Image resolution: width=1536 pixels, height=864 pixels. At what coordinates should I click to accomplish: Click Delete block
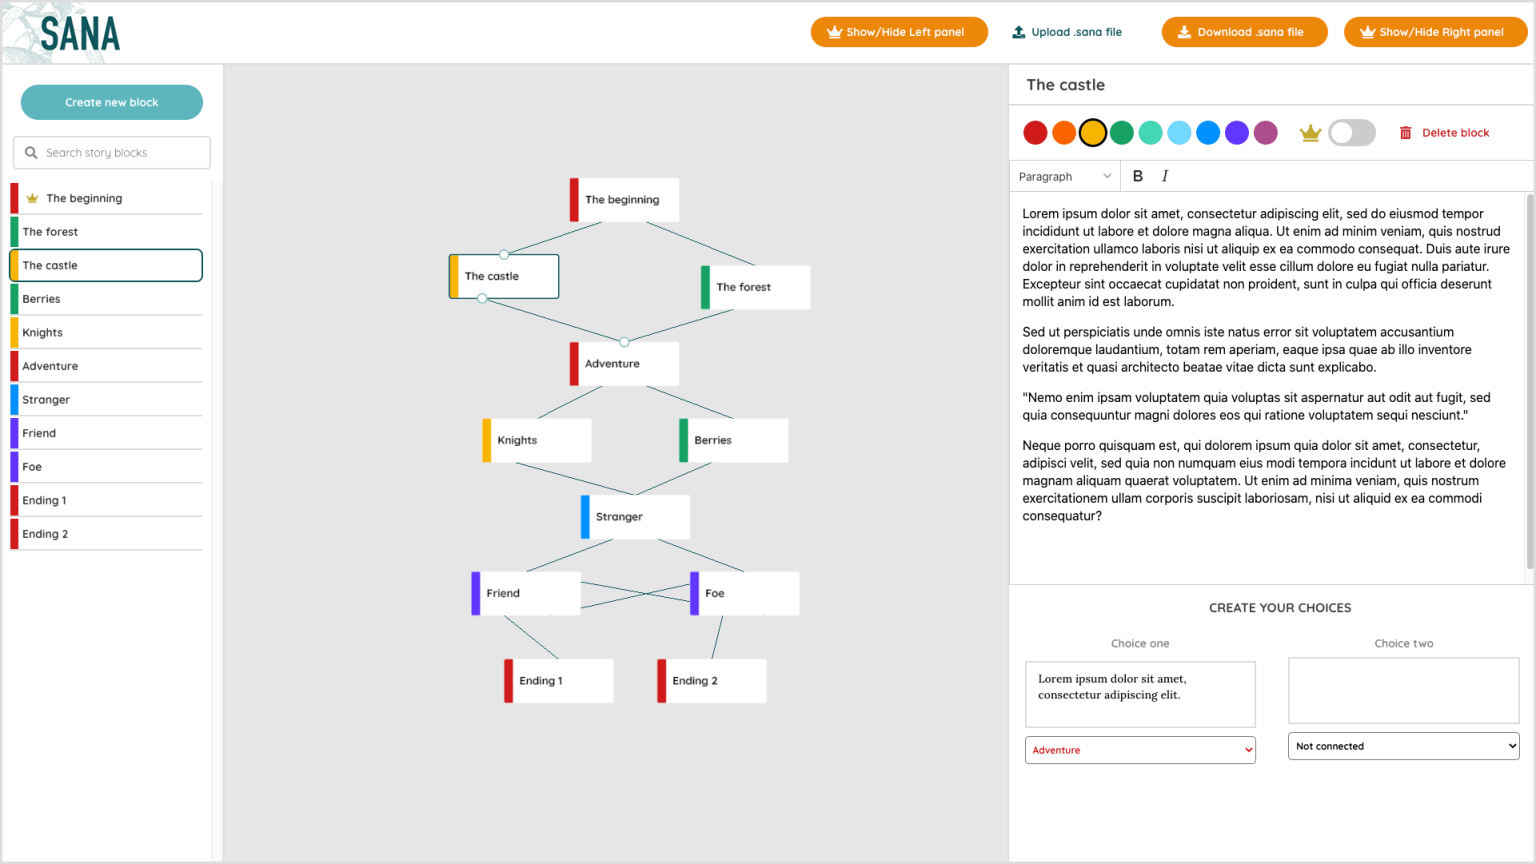coord(1444,133)
